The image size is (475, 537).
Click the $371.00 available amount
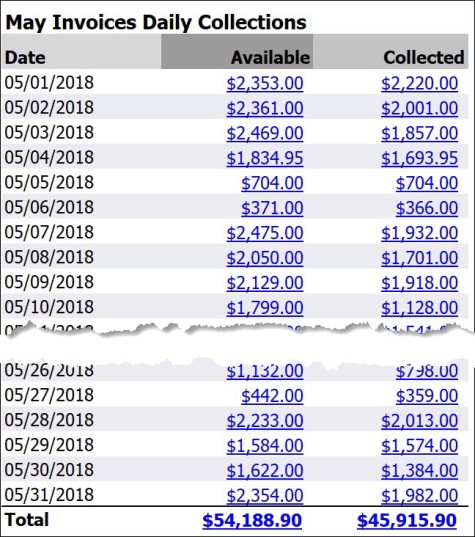click(272, 208)
